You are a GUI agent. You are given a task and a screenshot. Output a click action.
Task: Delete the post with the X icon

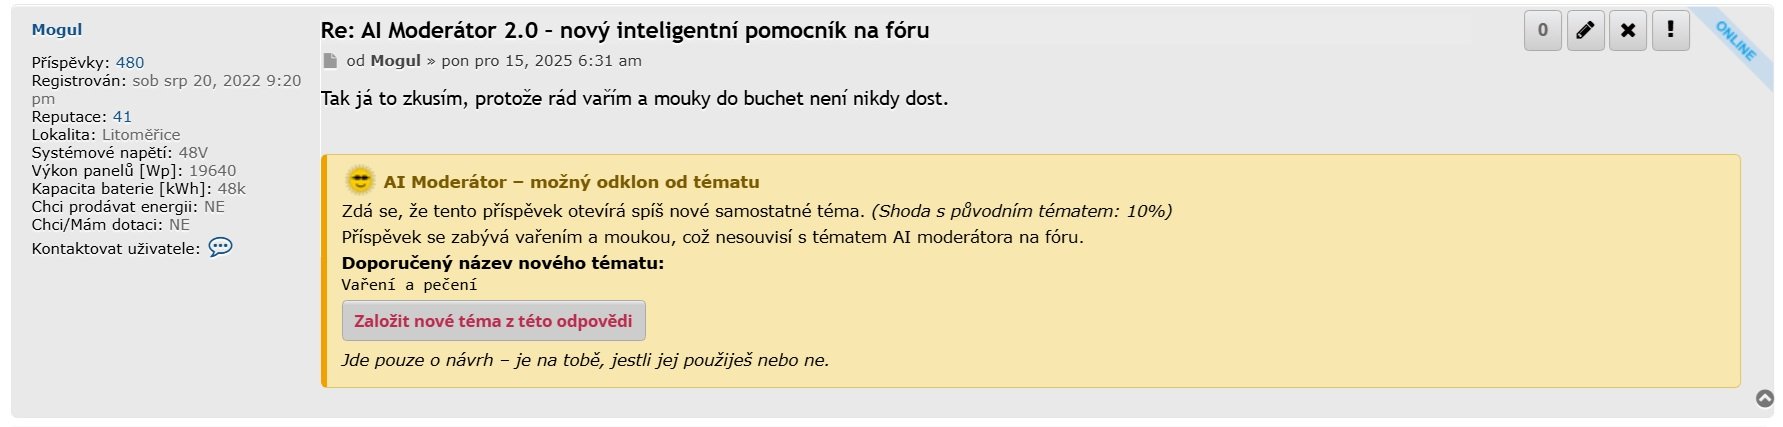(1628, 30)
